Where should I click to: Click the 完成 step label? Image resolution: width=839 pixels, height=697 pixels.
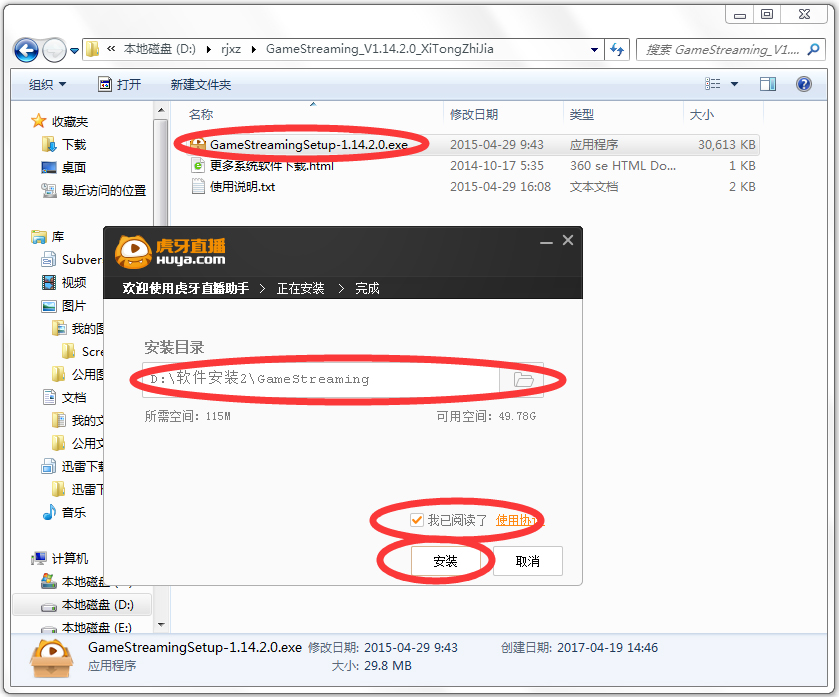tap(367, 288)
